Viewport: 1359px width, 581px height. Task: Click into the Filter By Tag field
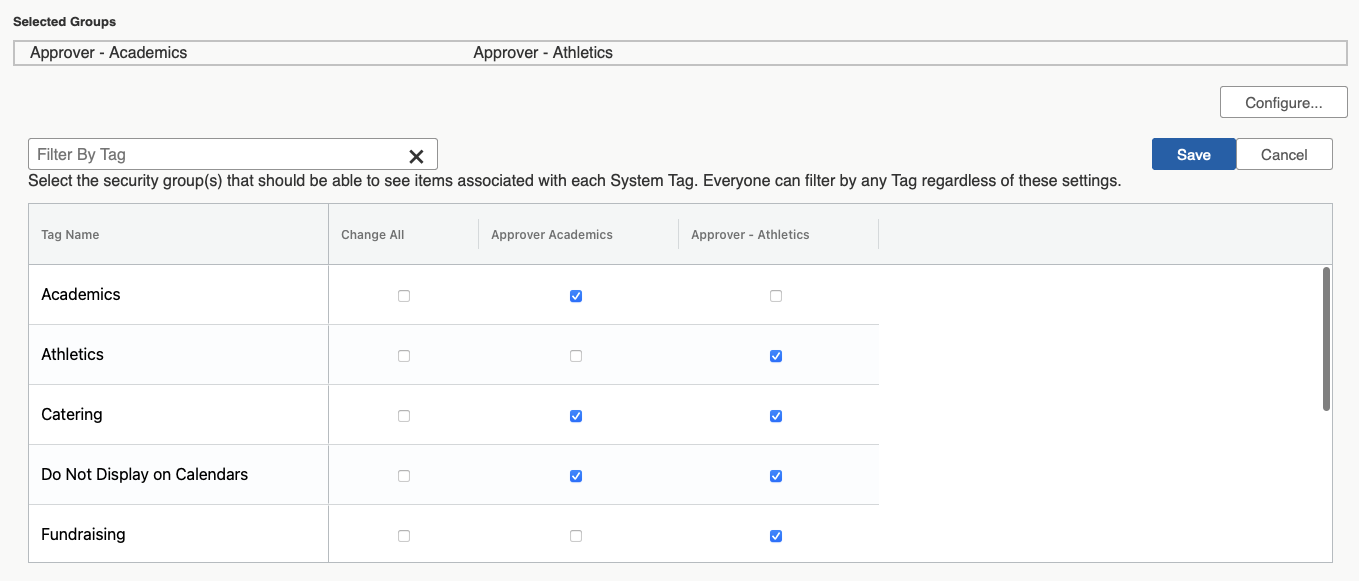(x=215, y=154)
